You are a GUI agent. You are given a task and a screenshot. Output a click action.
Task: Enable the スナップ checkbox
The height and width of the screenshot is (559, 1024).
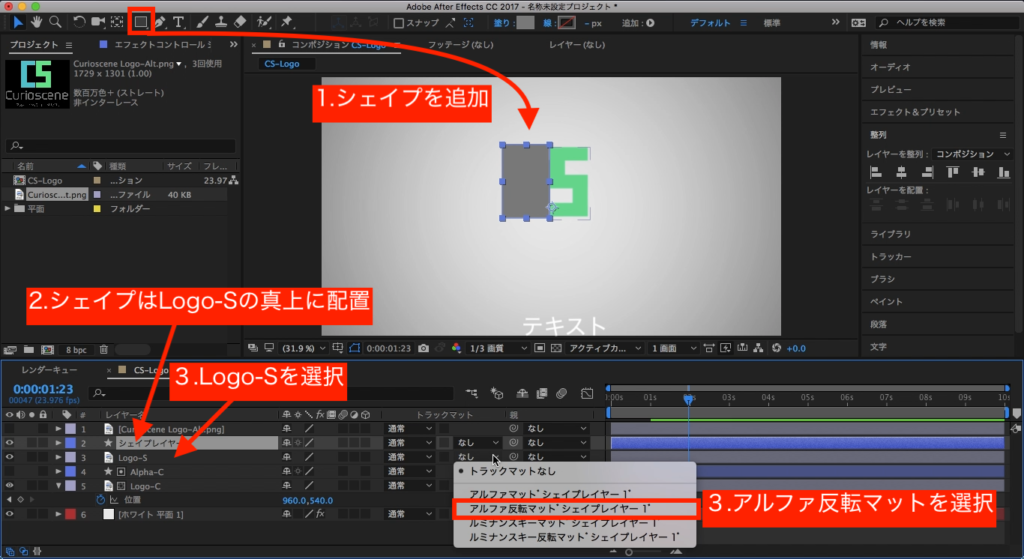pos(400,22)
